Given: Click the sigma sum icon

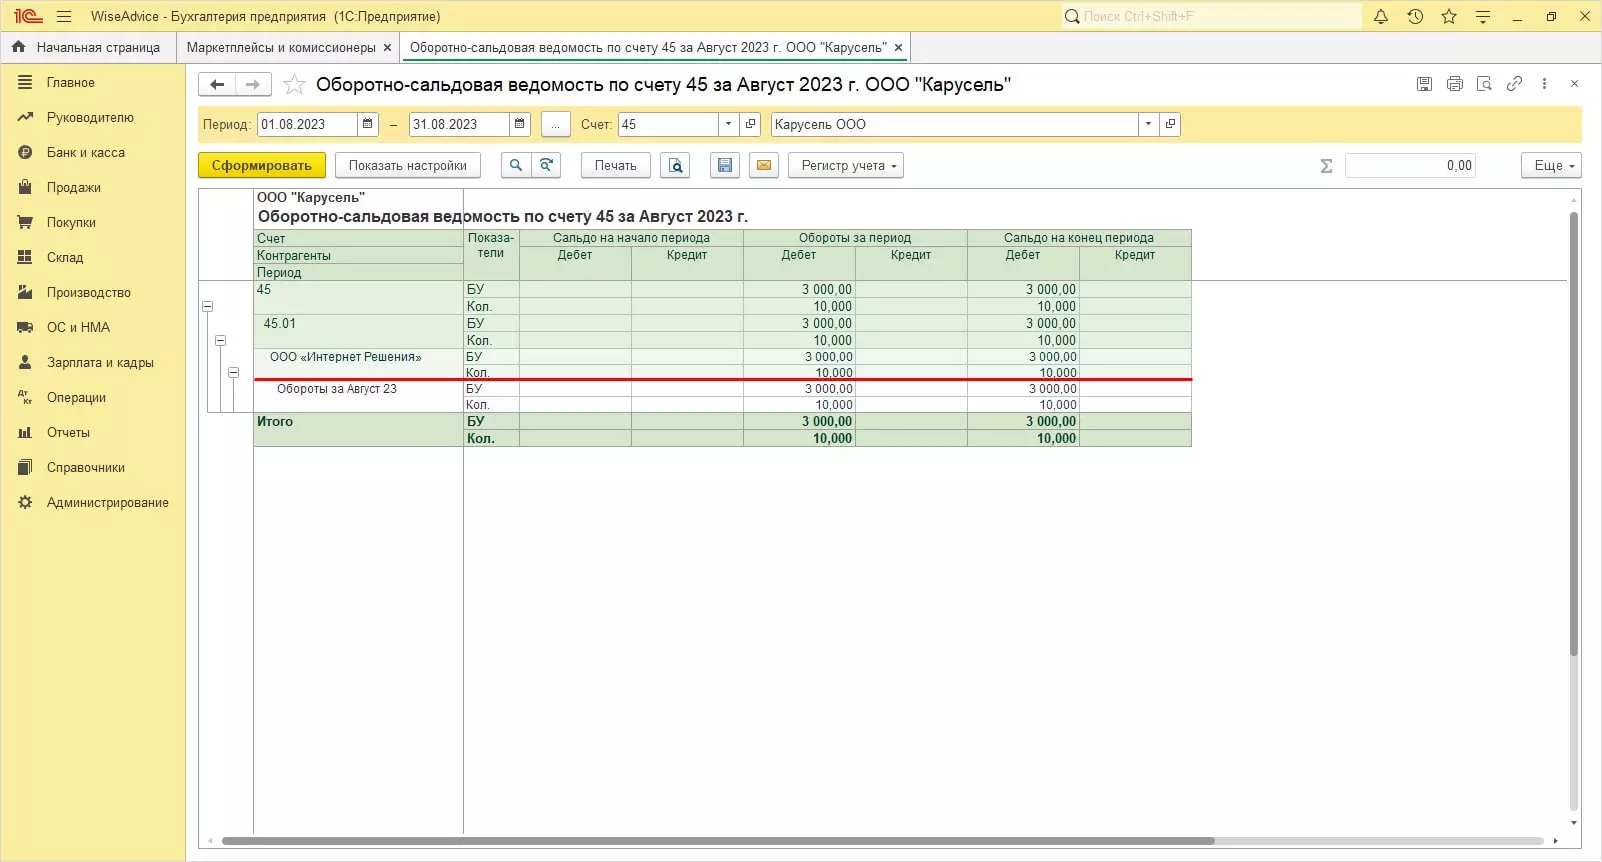Looking at the screenshot, I should click(1326, 166).
